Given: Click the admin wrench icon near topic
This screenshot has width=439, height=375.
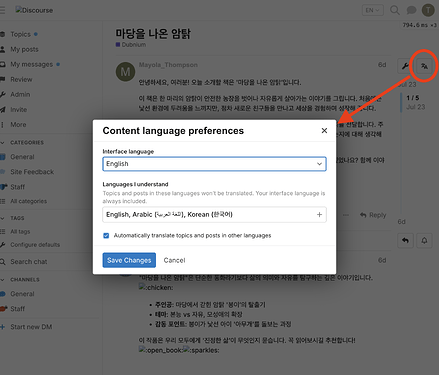Looking at the screenshot, I should (x=405, y=66).
